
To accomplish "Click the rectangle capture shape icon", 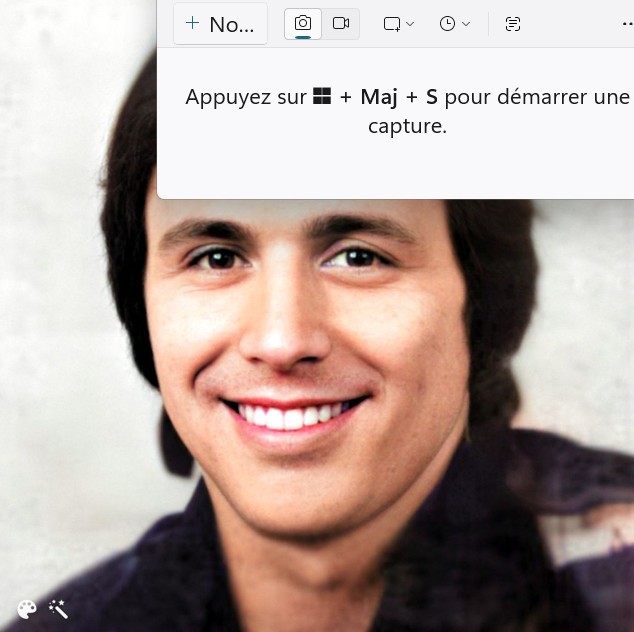I will [392, 24].
